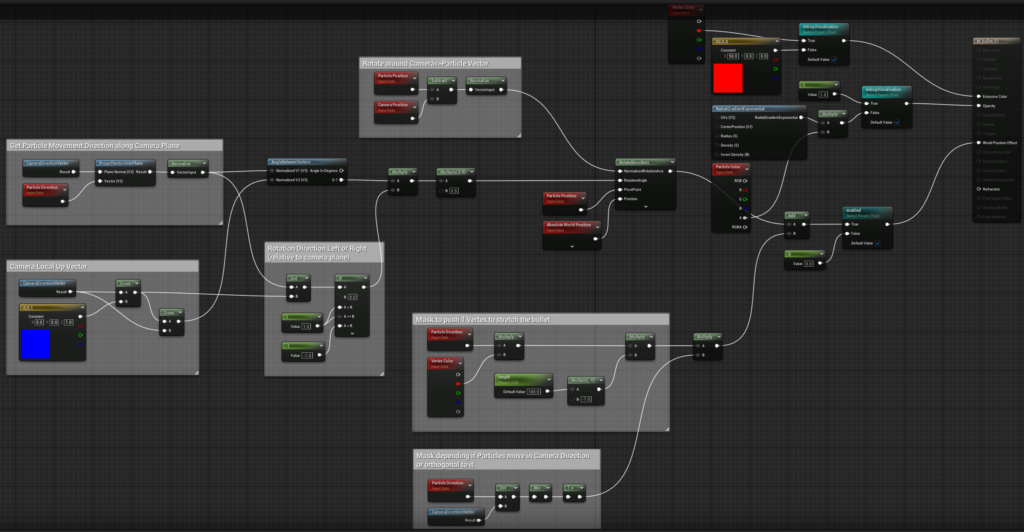
Task: Click the Z value field of the 0,0,1 constant
Action: click(69, 322)
